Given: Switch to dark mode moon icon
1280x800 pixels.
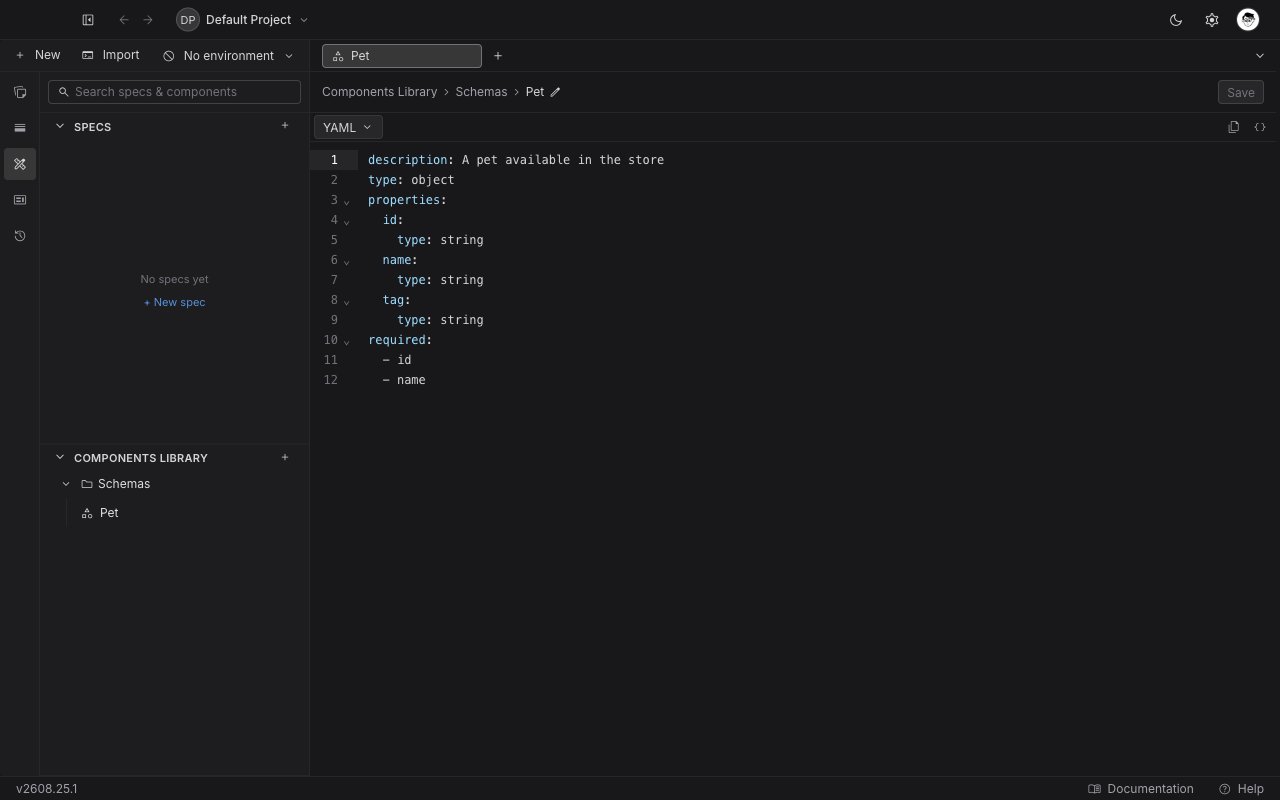Looking at the screenshot, I should click(1176, 20).
